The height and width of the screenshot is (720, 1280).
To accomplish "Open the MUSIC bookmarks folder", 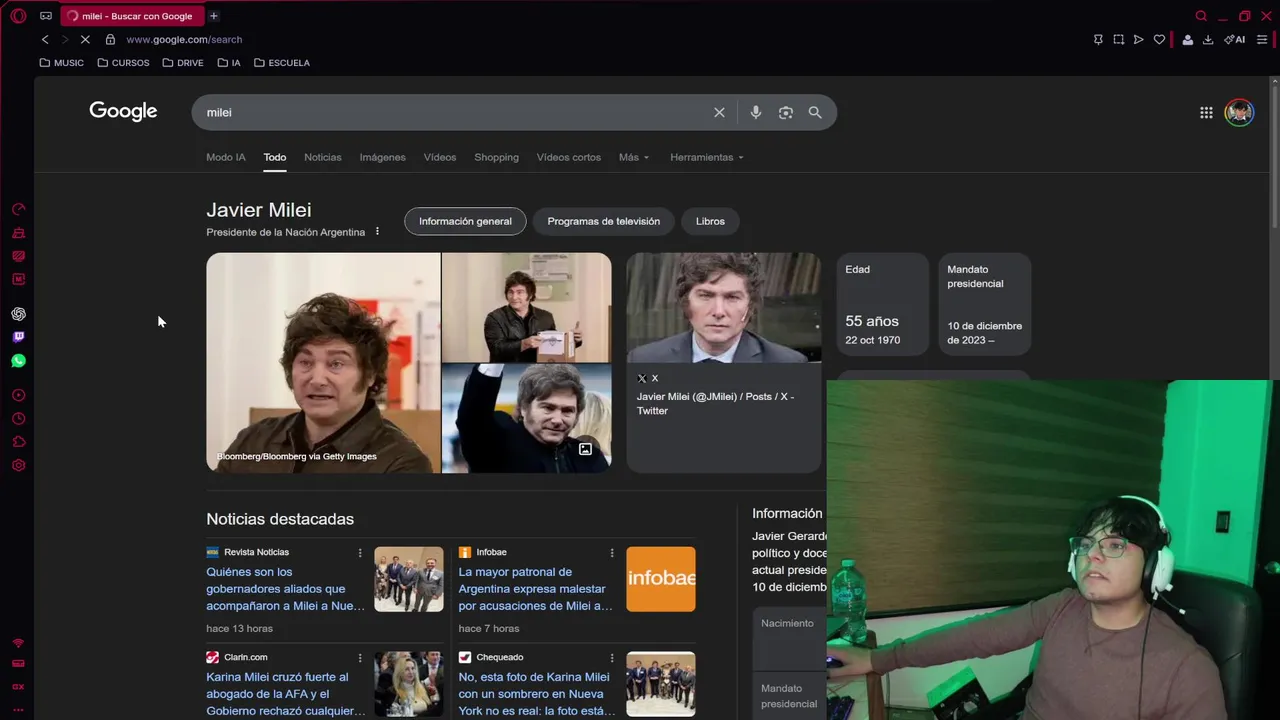I will point(62,62).
